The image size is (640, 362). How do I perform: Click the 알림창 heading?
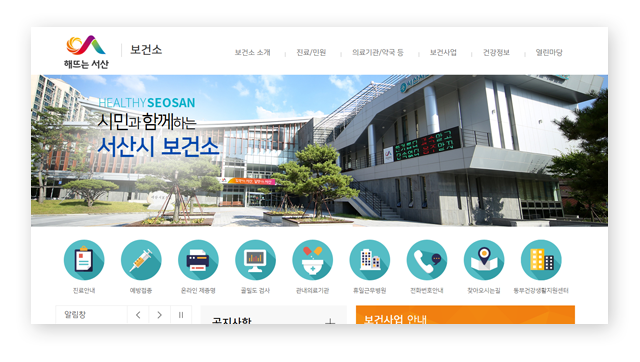[75, 315]
